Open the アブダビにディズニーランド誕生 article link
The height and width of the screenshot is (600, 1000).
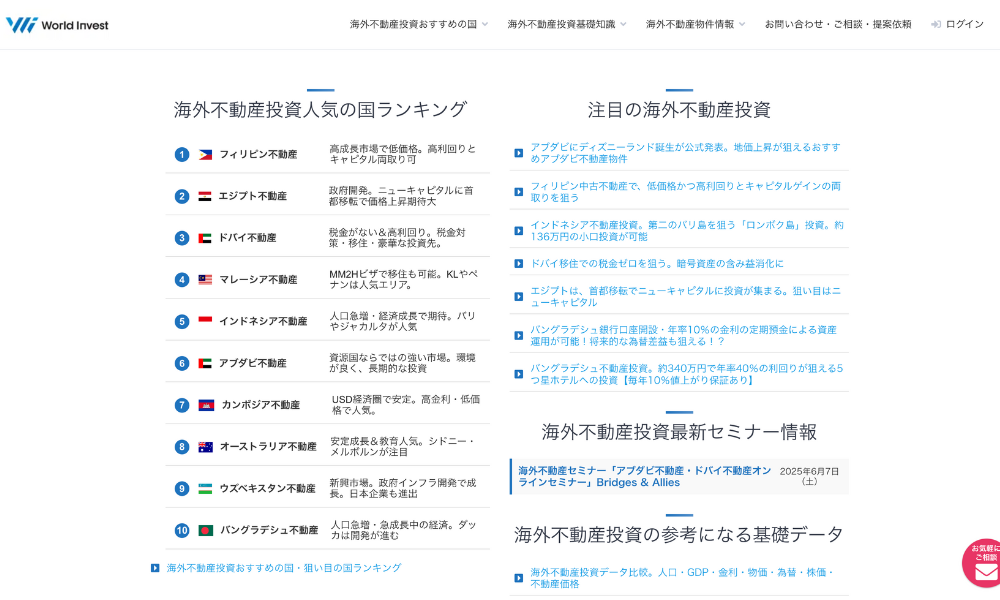point(685,152)
